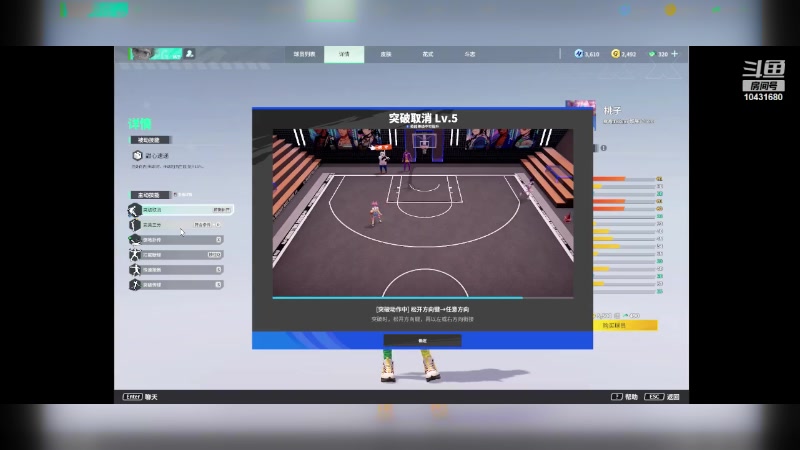Switch to the 球员列表 tab

pos(304,54)
